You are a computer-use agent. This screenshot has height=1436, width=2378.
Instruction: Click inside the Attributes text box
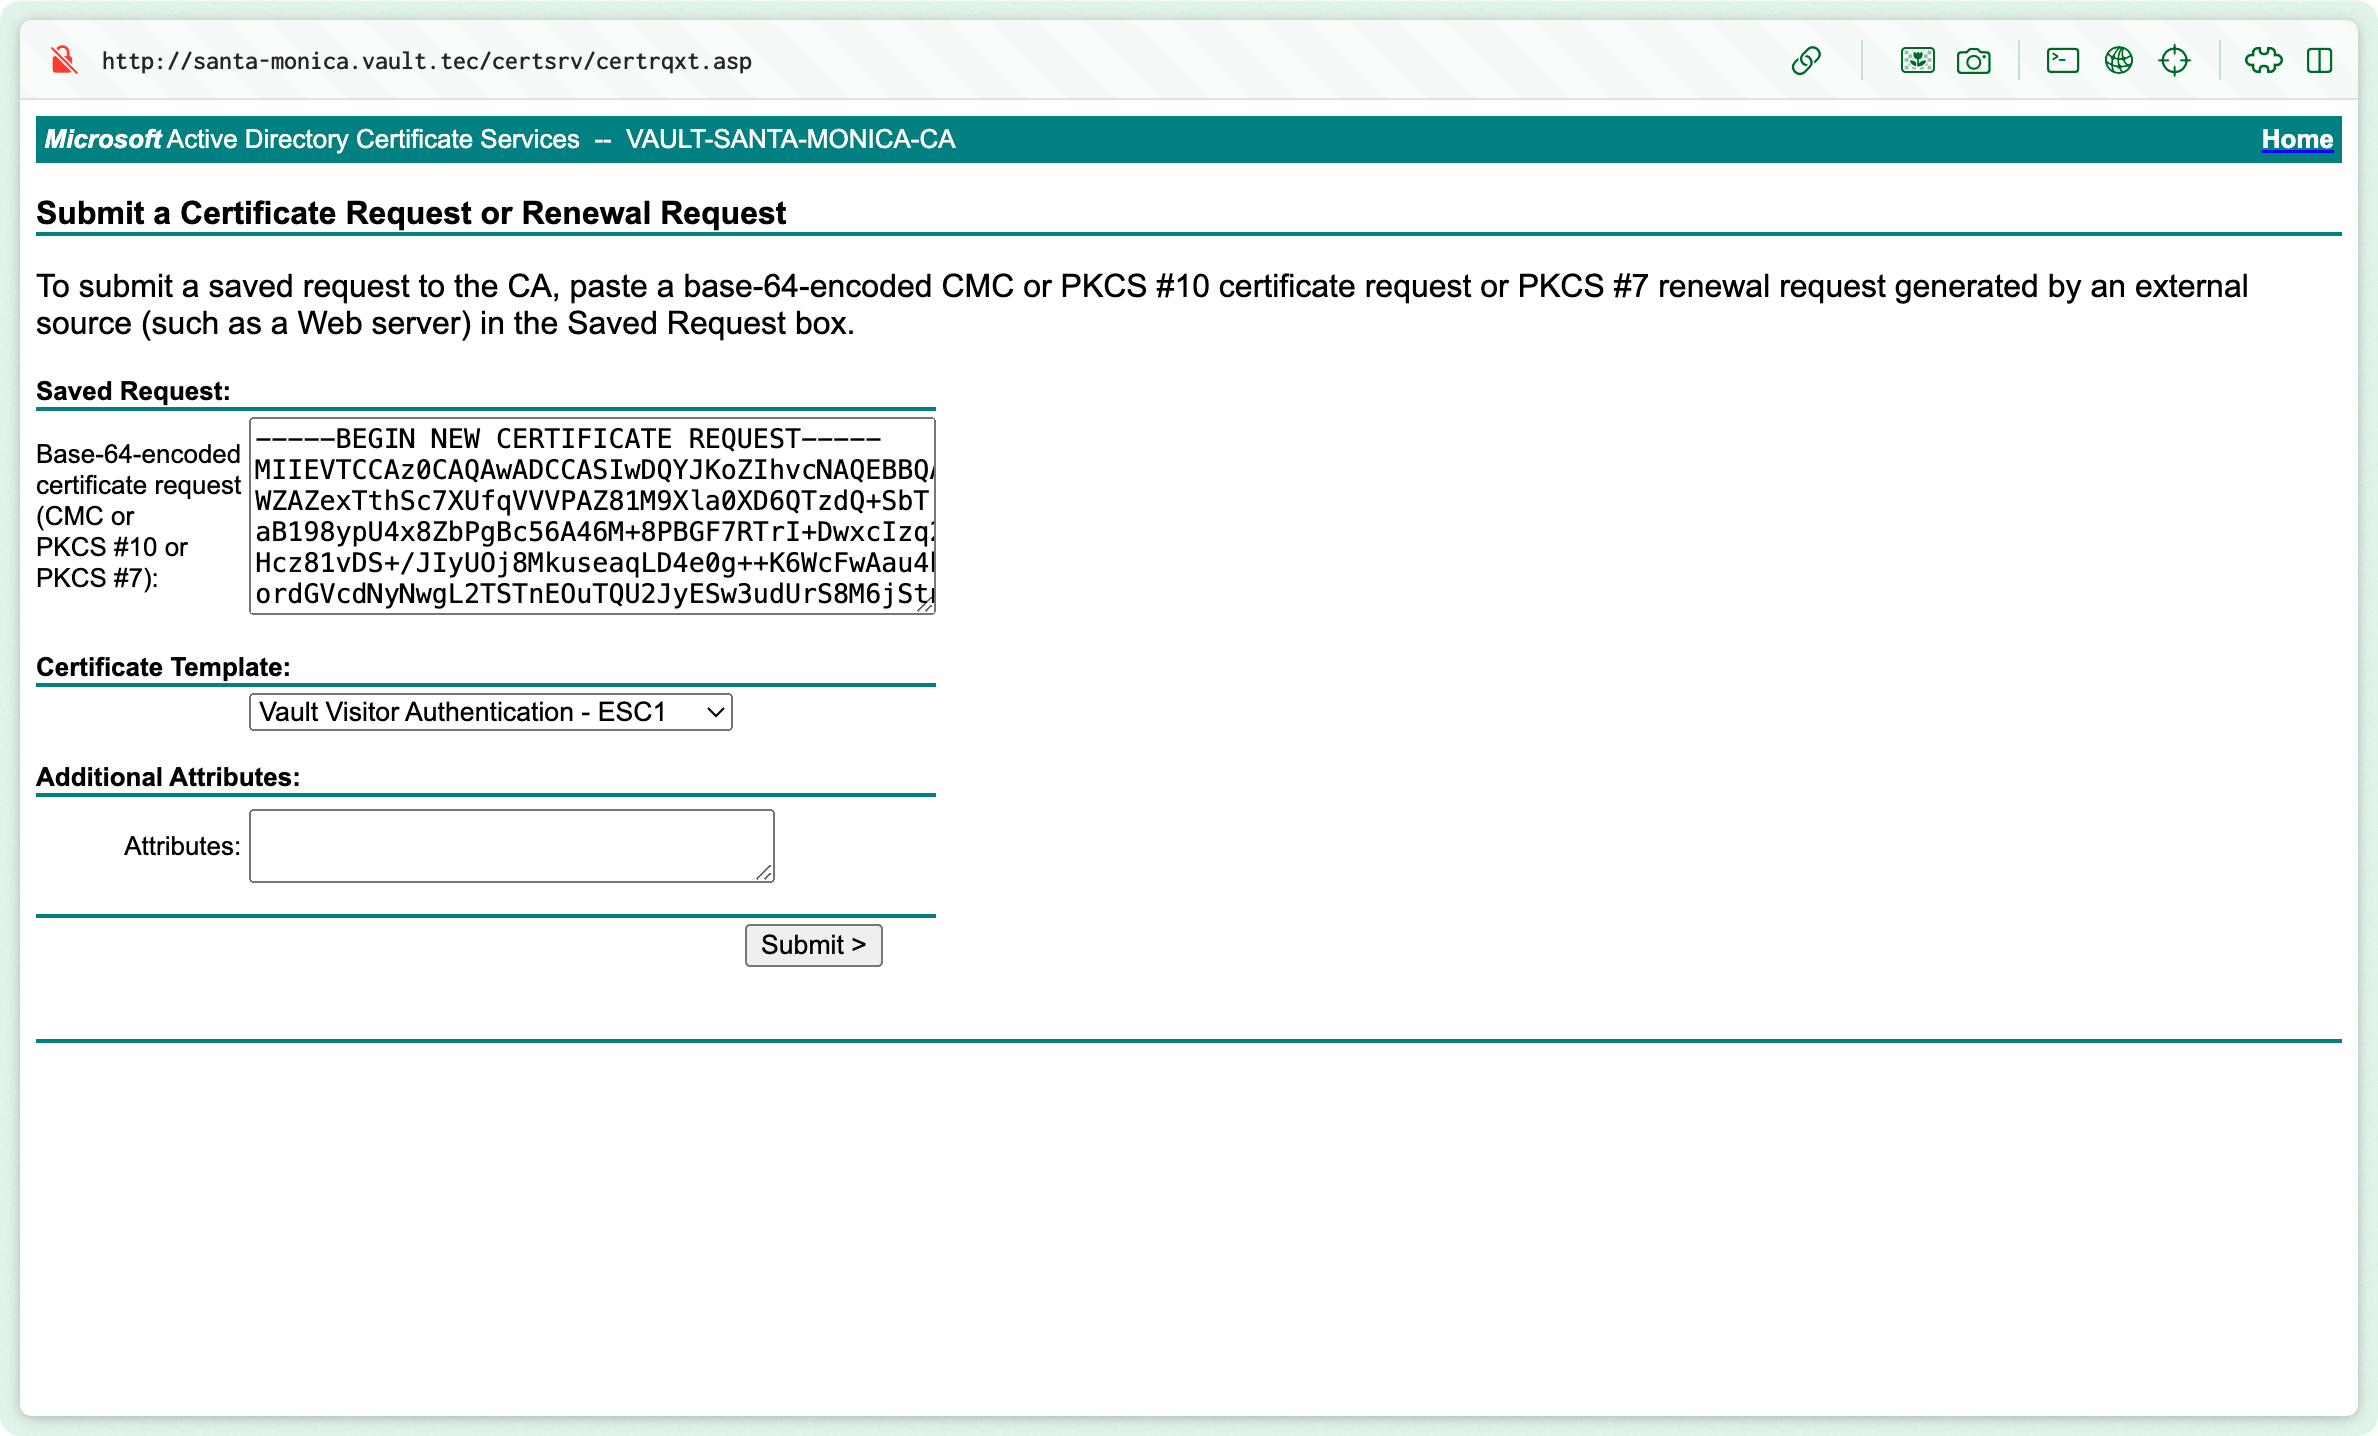(511, 845)
